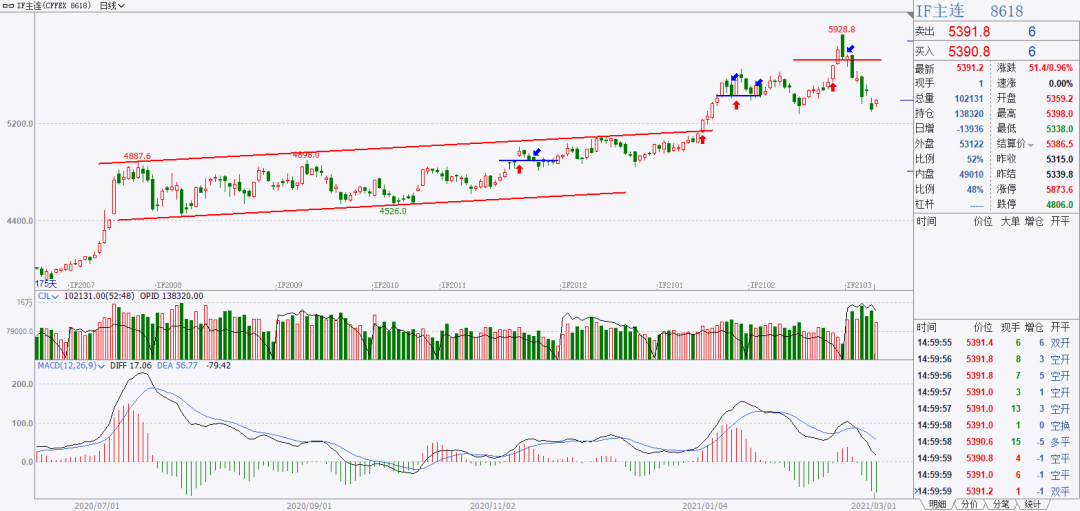Screen dimensions: 1080x511
Task: Click the 最新 value 5391.2
Action: click(x=970, y=68)
